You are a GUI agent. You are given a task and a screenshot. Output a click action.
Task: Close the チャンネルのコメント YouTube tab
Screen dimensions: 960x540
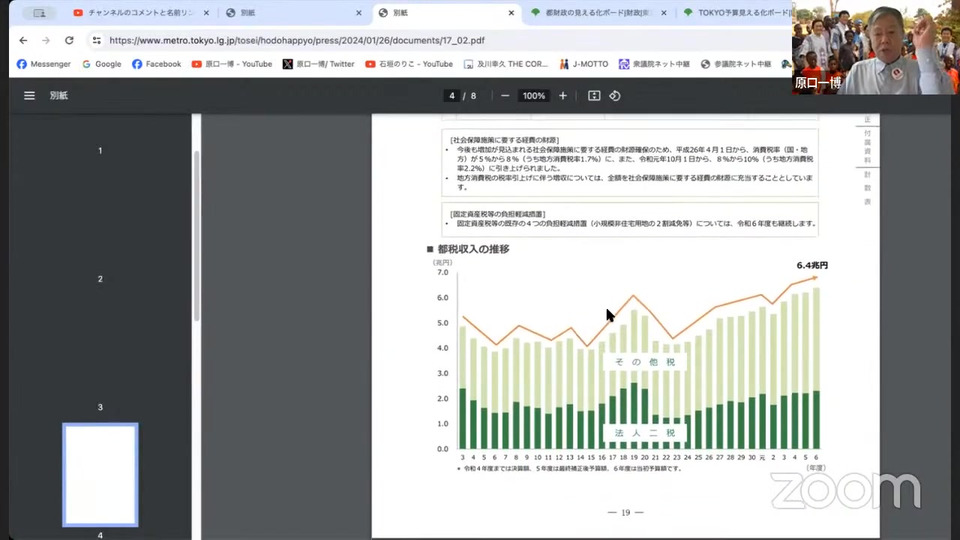click(206, 13)
